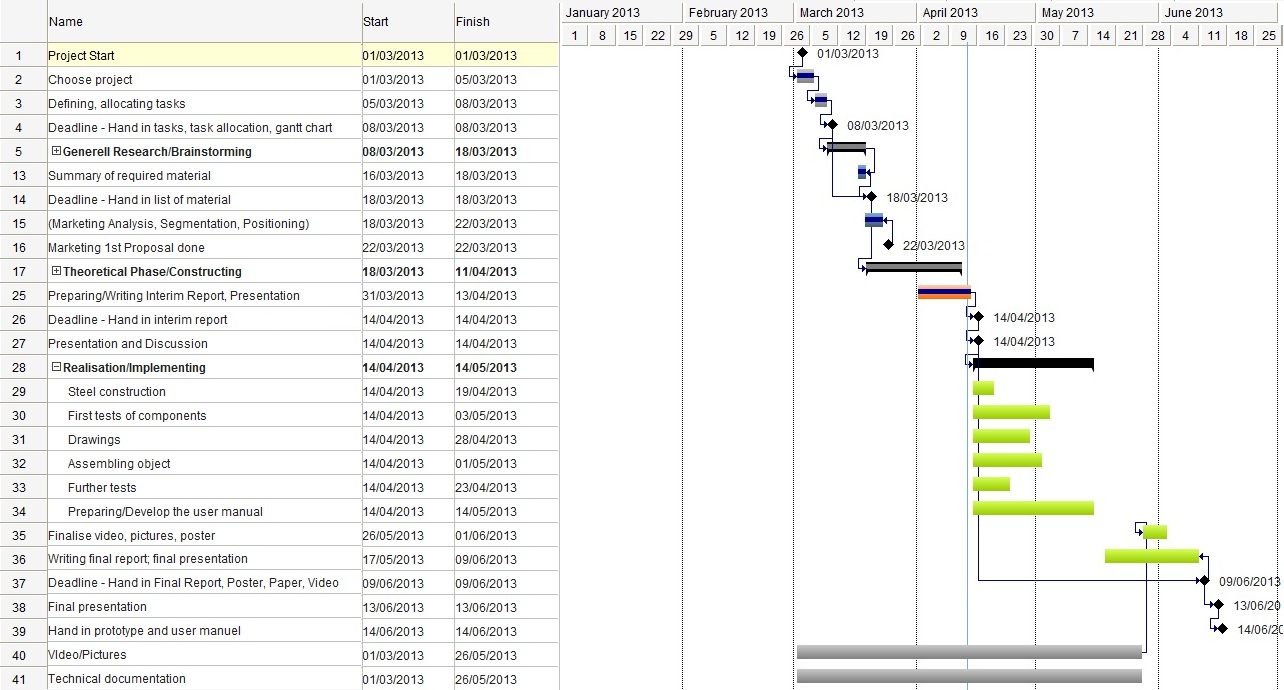The height and width of the screenshot is (690, 1284).
Task: Expand the Generell Research/Brainstorming group
Action: pyautogui.click(x=56, y=152)
